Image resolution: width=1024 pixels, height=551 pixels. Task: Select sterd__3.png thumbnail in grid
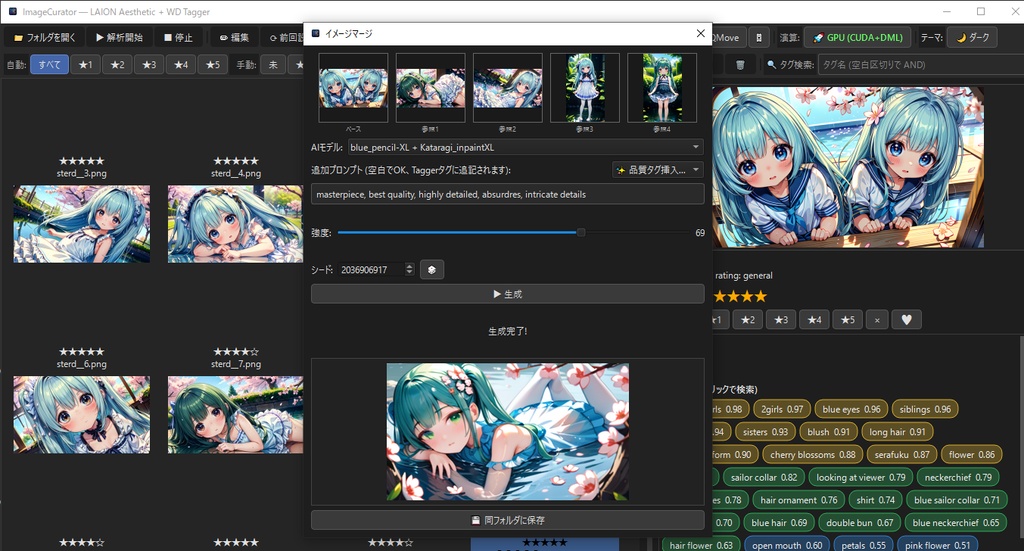coord(82,224)
